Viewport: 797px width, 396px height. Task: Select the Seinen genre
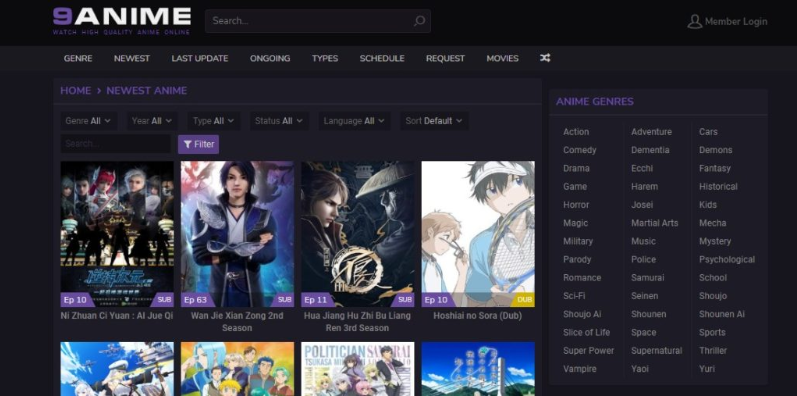[x=645, y=296]
